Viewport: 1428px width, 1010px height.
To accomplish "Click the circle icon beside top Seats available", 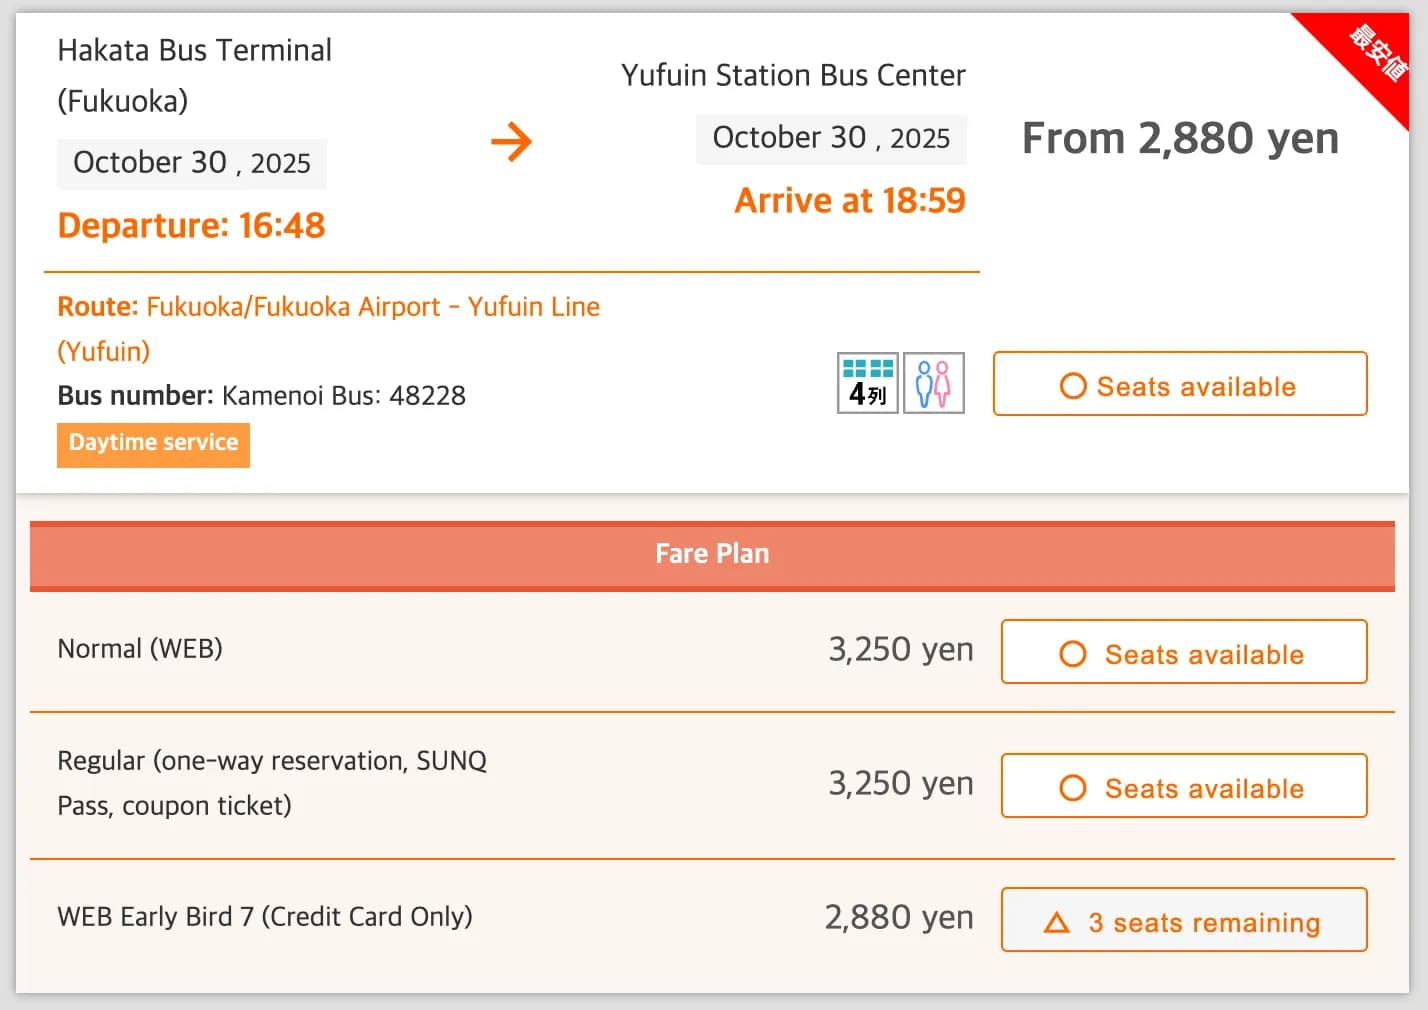I will point(1072,385).
